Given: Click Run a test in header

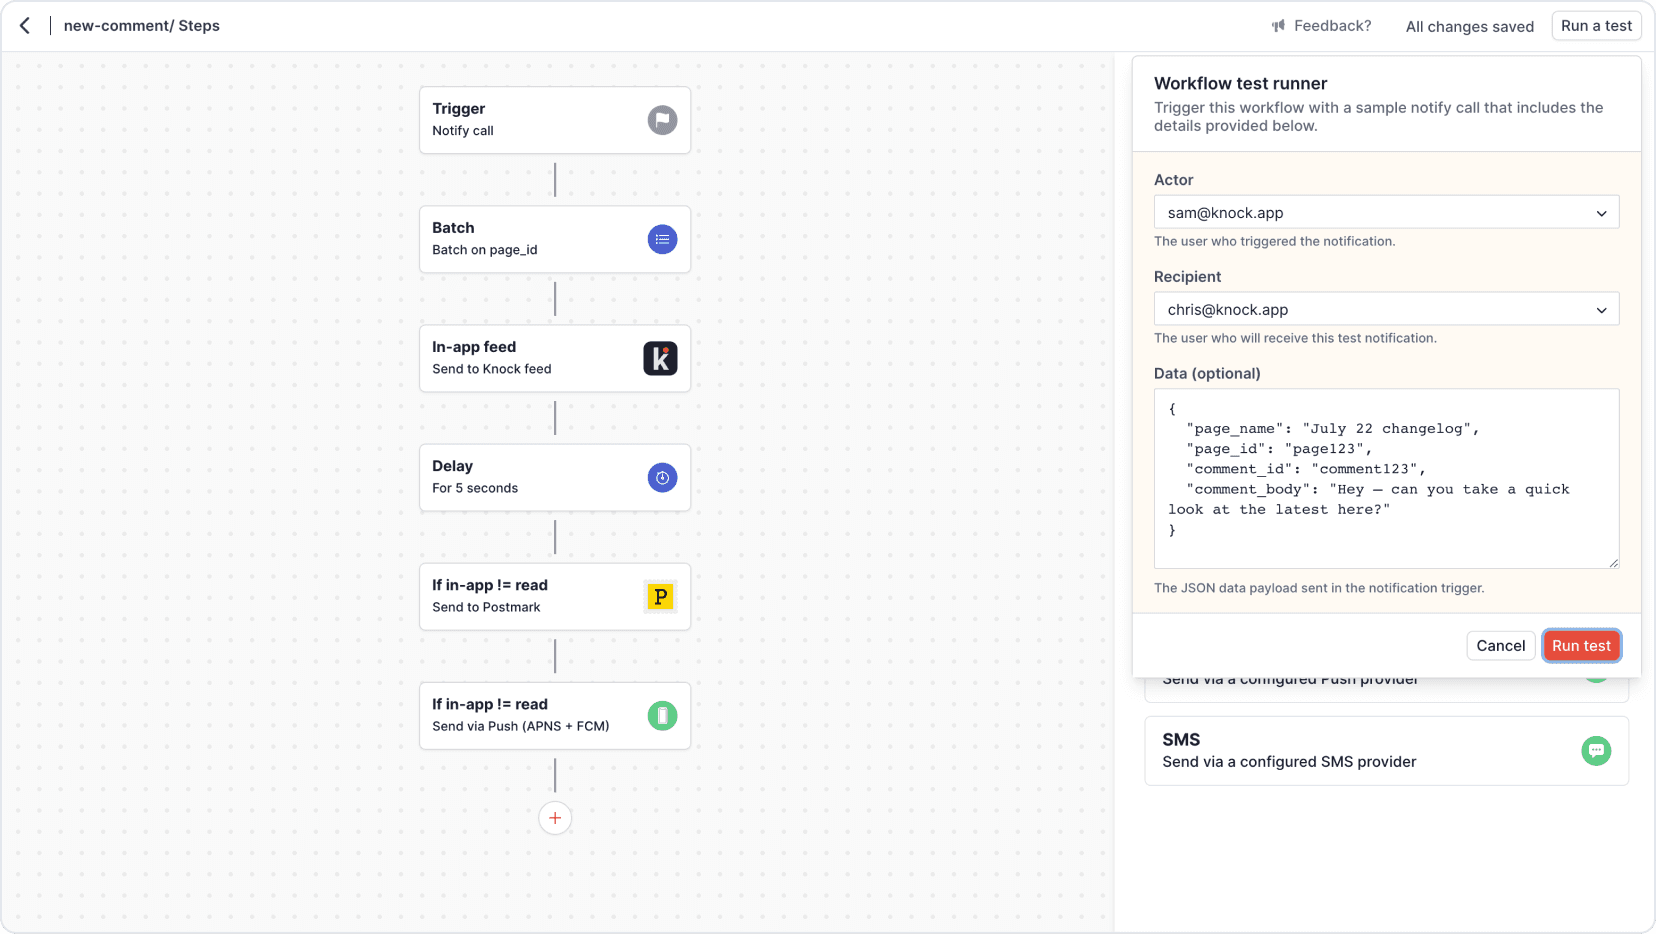Looking at the screenshot, I should pyautogui.click(x=1596, y=26).
